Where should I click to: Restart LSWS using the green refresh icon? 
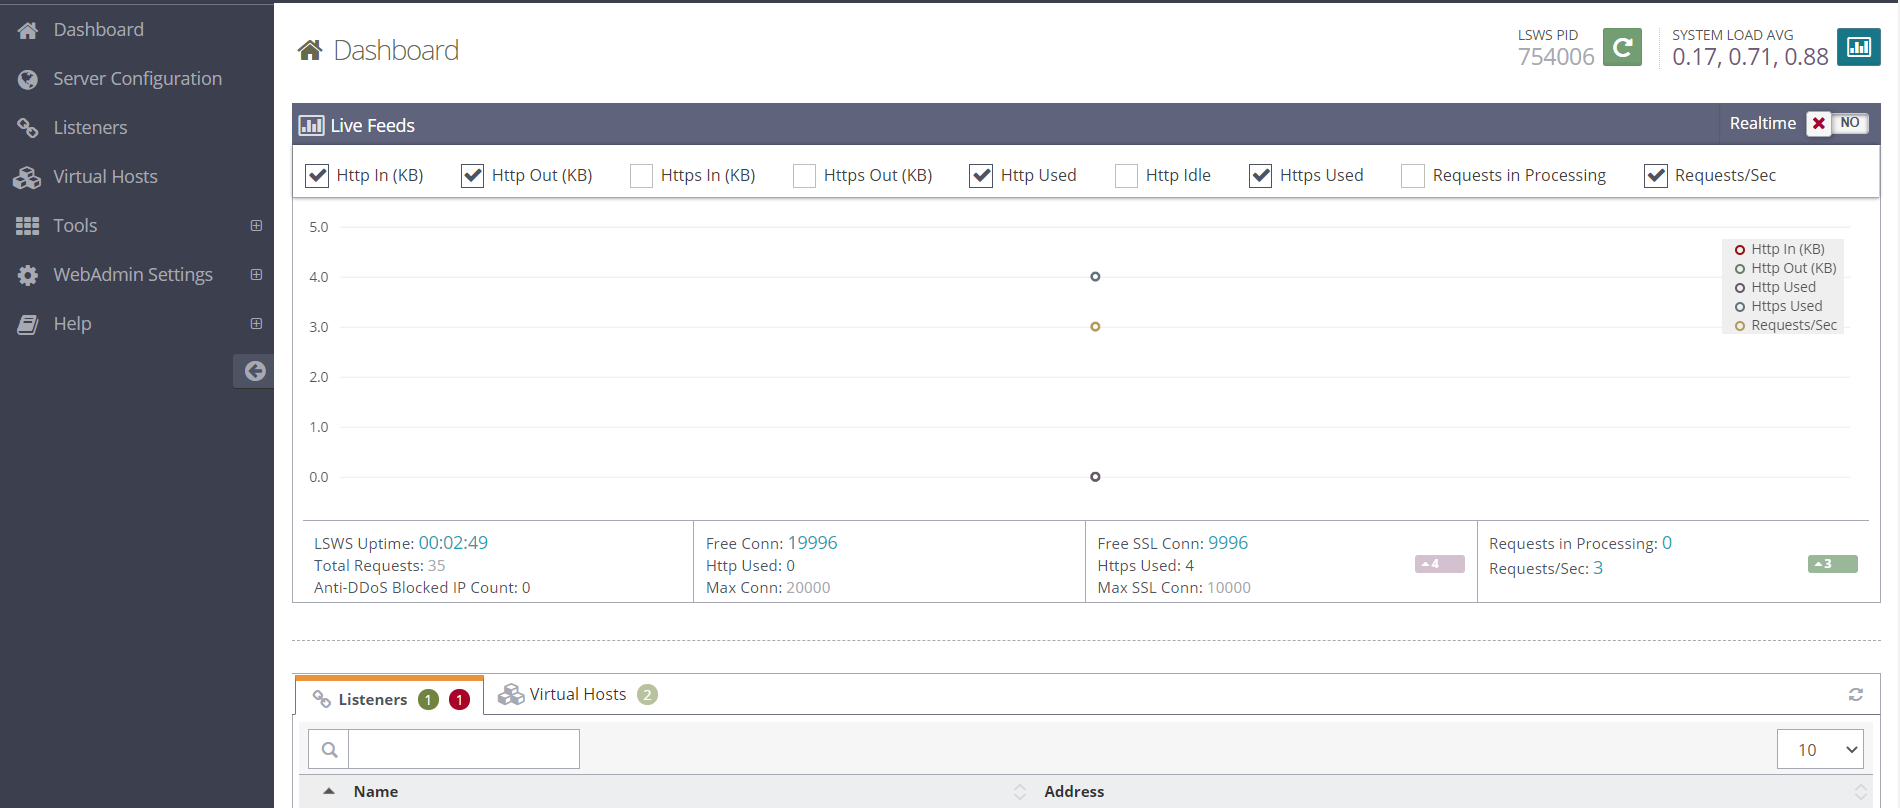click(x=1622, y=47)
